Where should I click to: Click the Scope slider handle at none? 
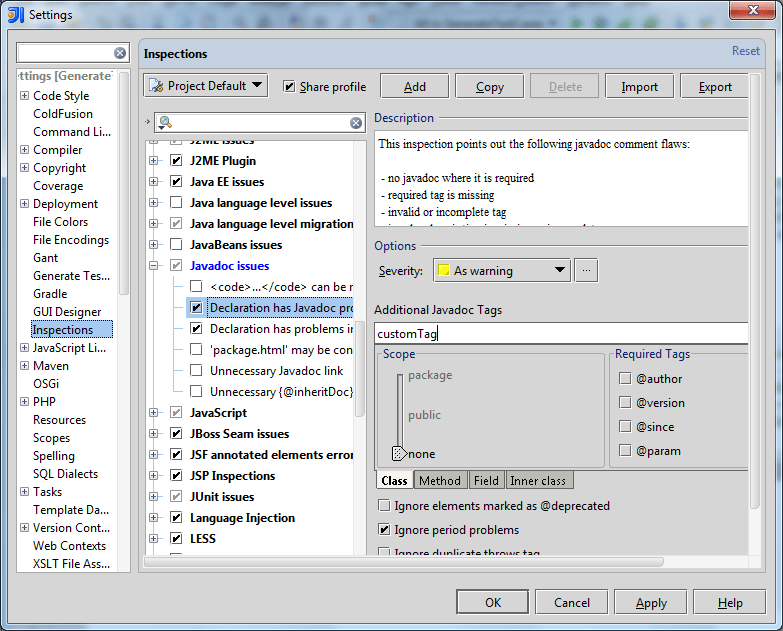[398, 453]
